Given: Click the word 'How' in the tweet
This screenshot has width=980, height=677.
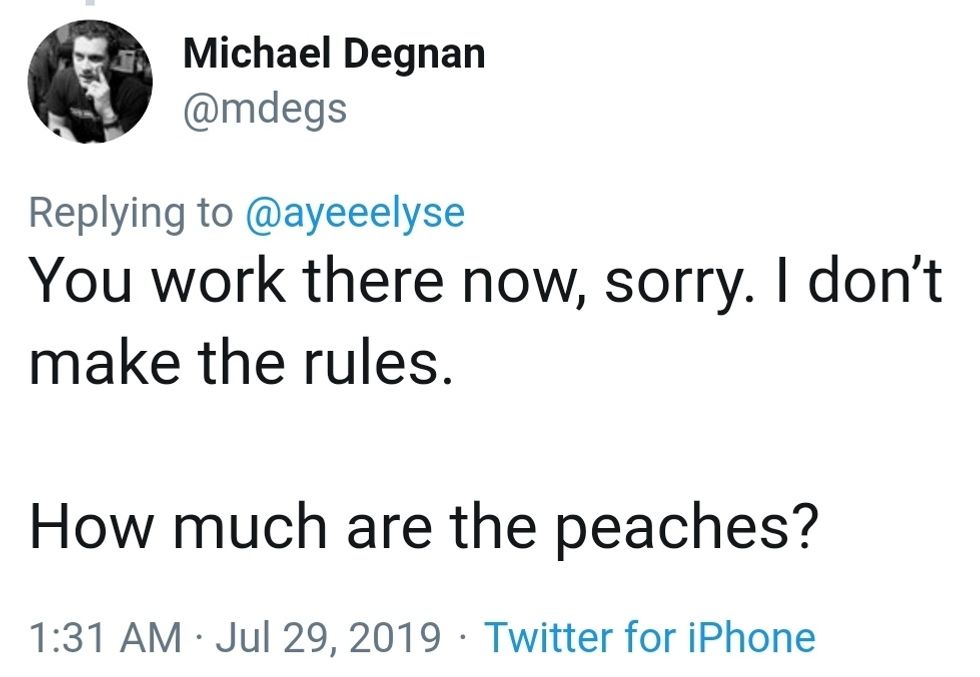Looking at the screenshot, I should click(88, 527).
